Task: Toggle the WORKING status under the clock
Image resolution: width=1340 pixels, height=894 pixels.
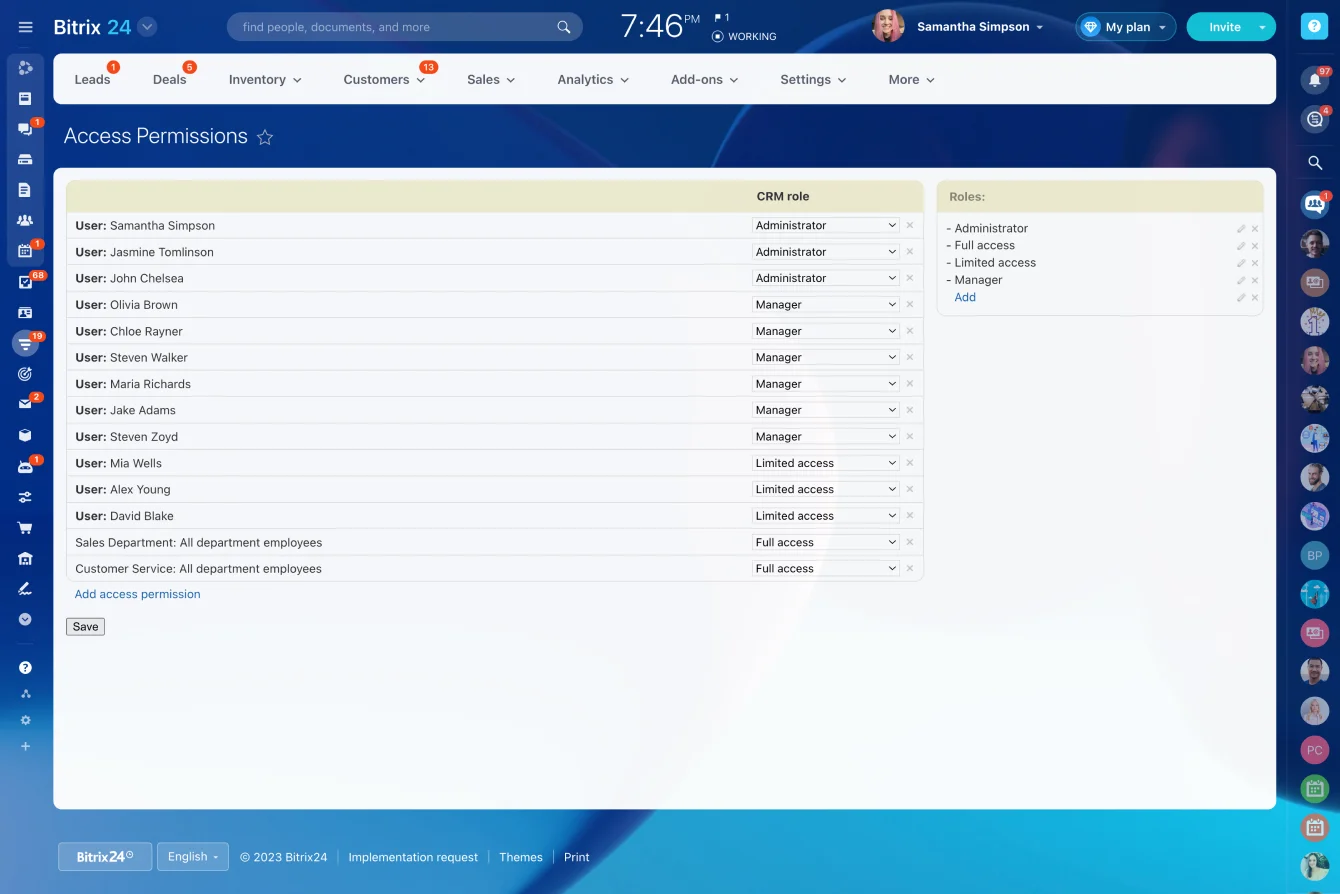Action: tap(744, 36)
